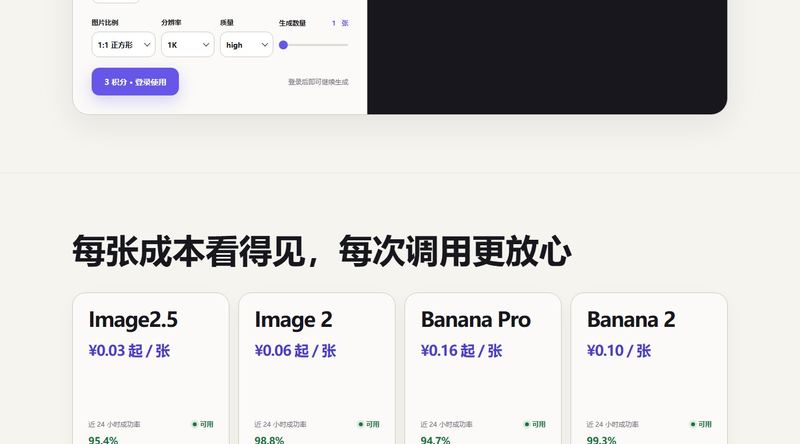Viewport: 800px width, 444px height.
Task: Open the 1:1 正方形 aspect ratio dropdown
Action: tap(123, 45)
